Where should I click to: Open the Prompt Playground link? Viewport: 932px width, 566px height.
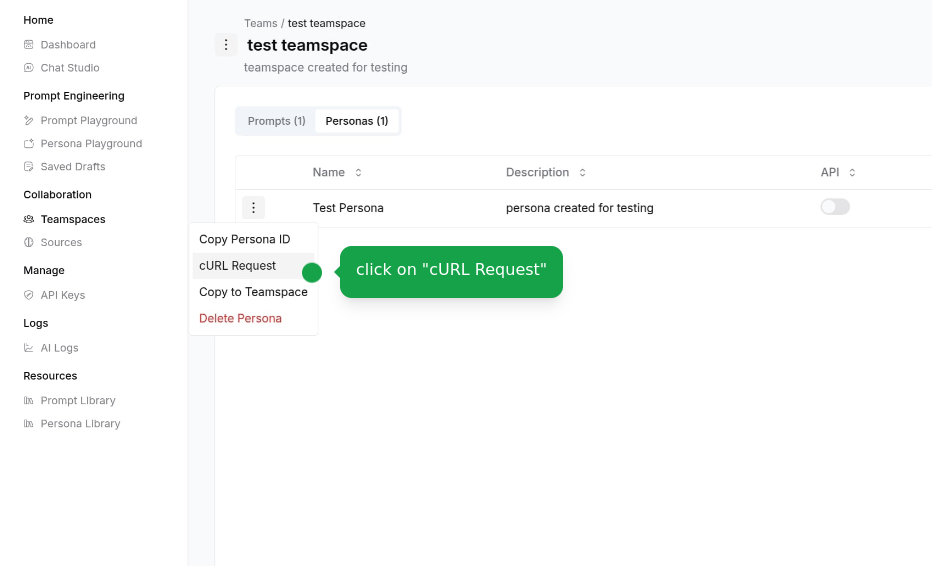89,121
